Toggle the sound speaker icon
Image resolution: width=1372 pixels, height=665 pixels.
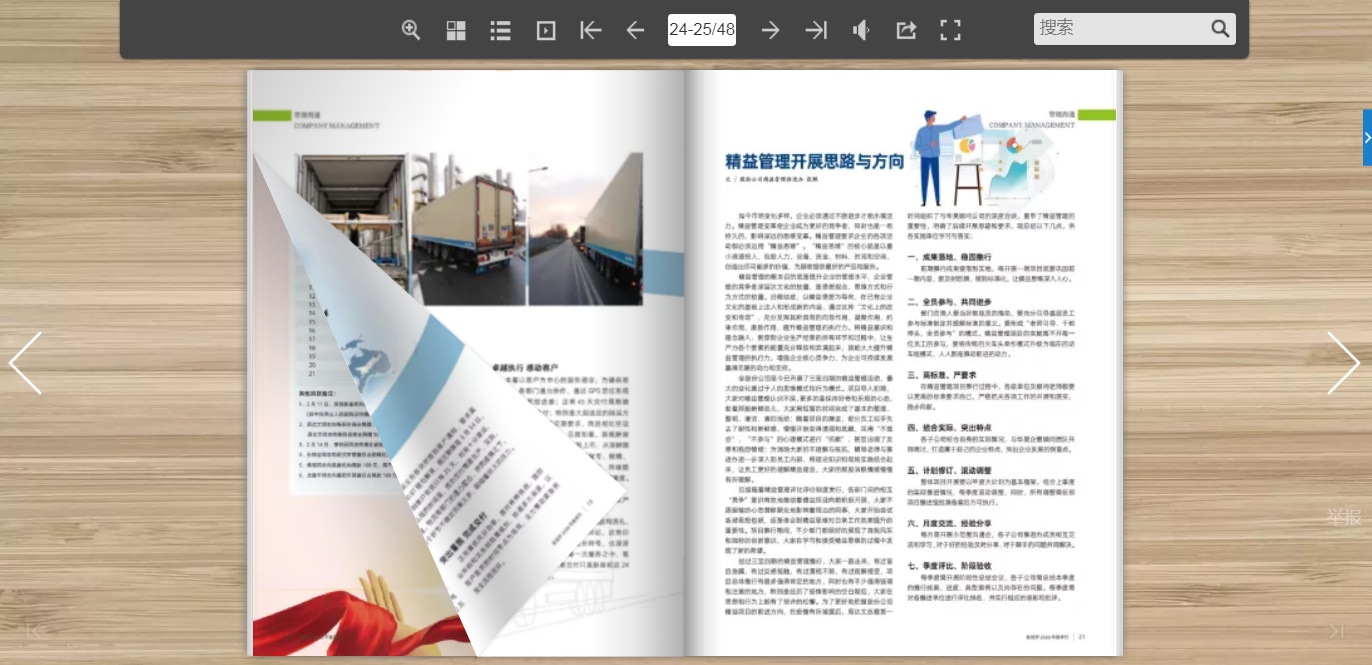(861, 30)
